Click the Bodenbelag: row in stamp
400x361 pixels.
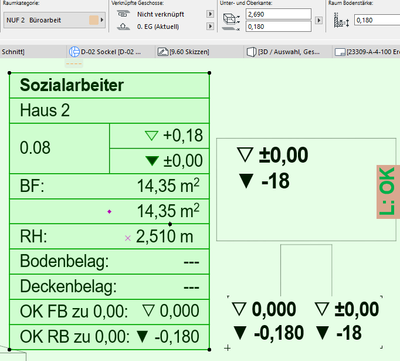(x=109, y=262)
